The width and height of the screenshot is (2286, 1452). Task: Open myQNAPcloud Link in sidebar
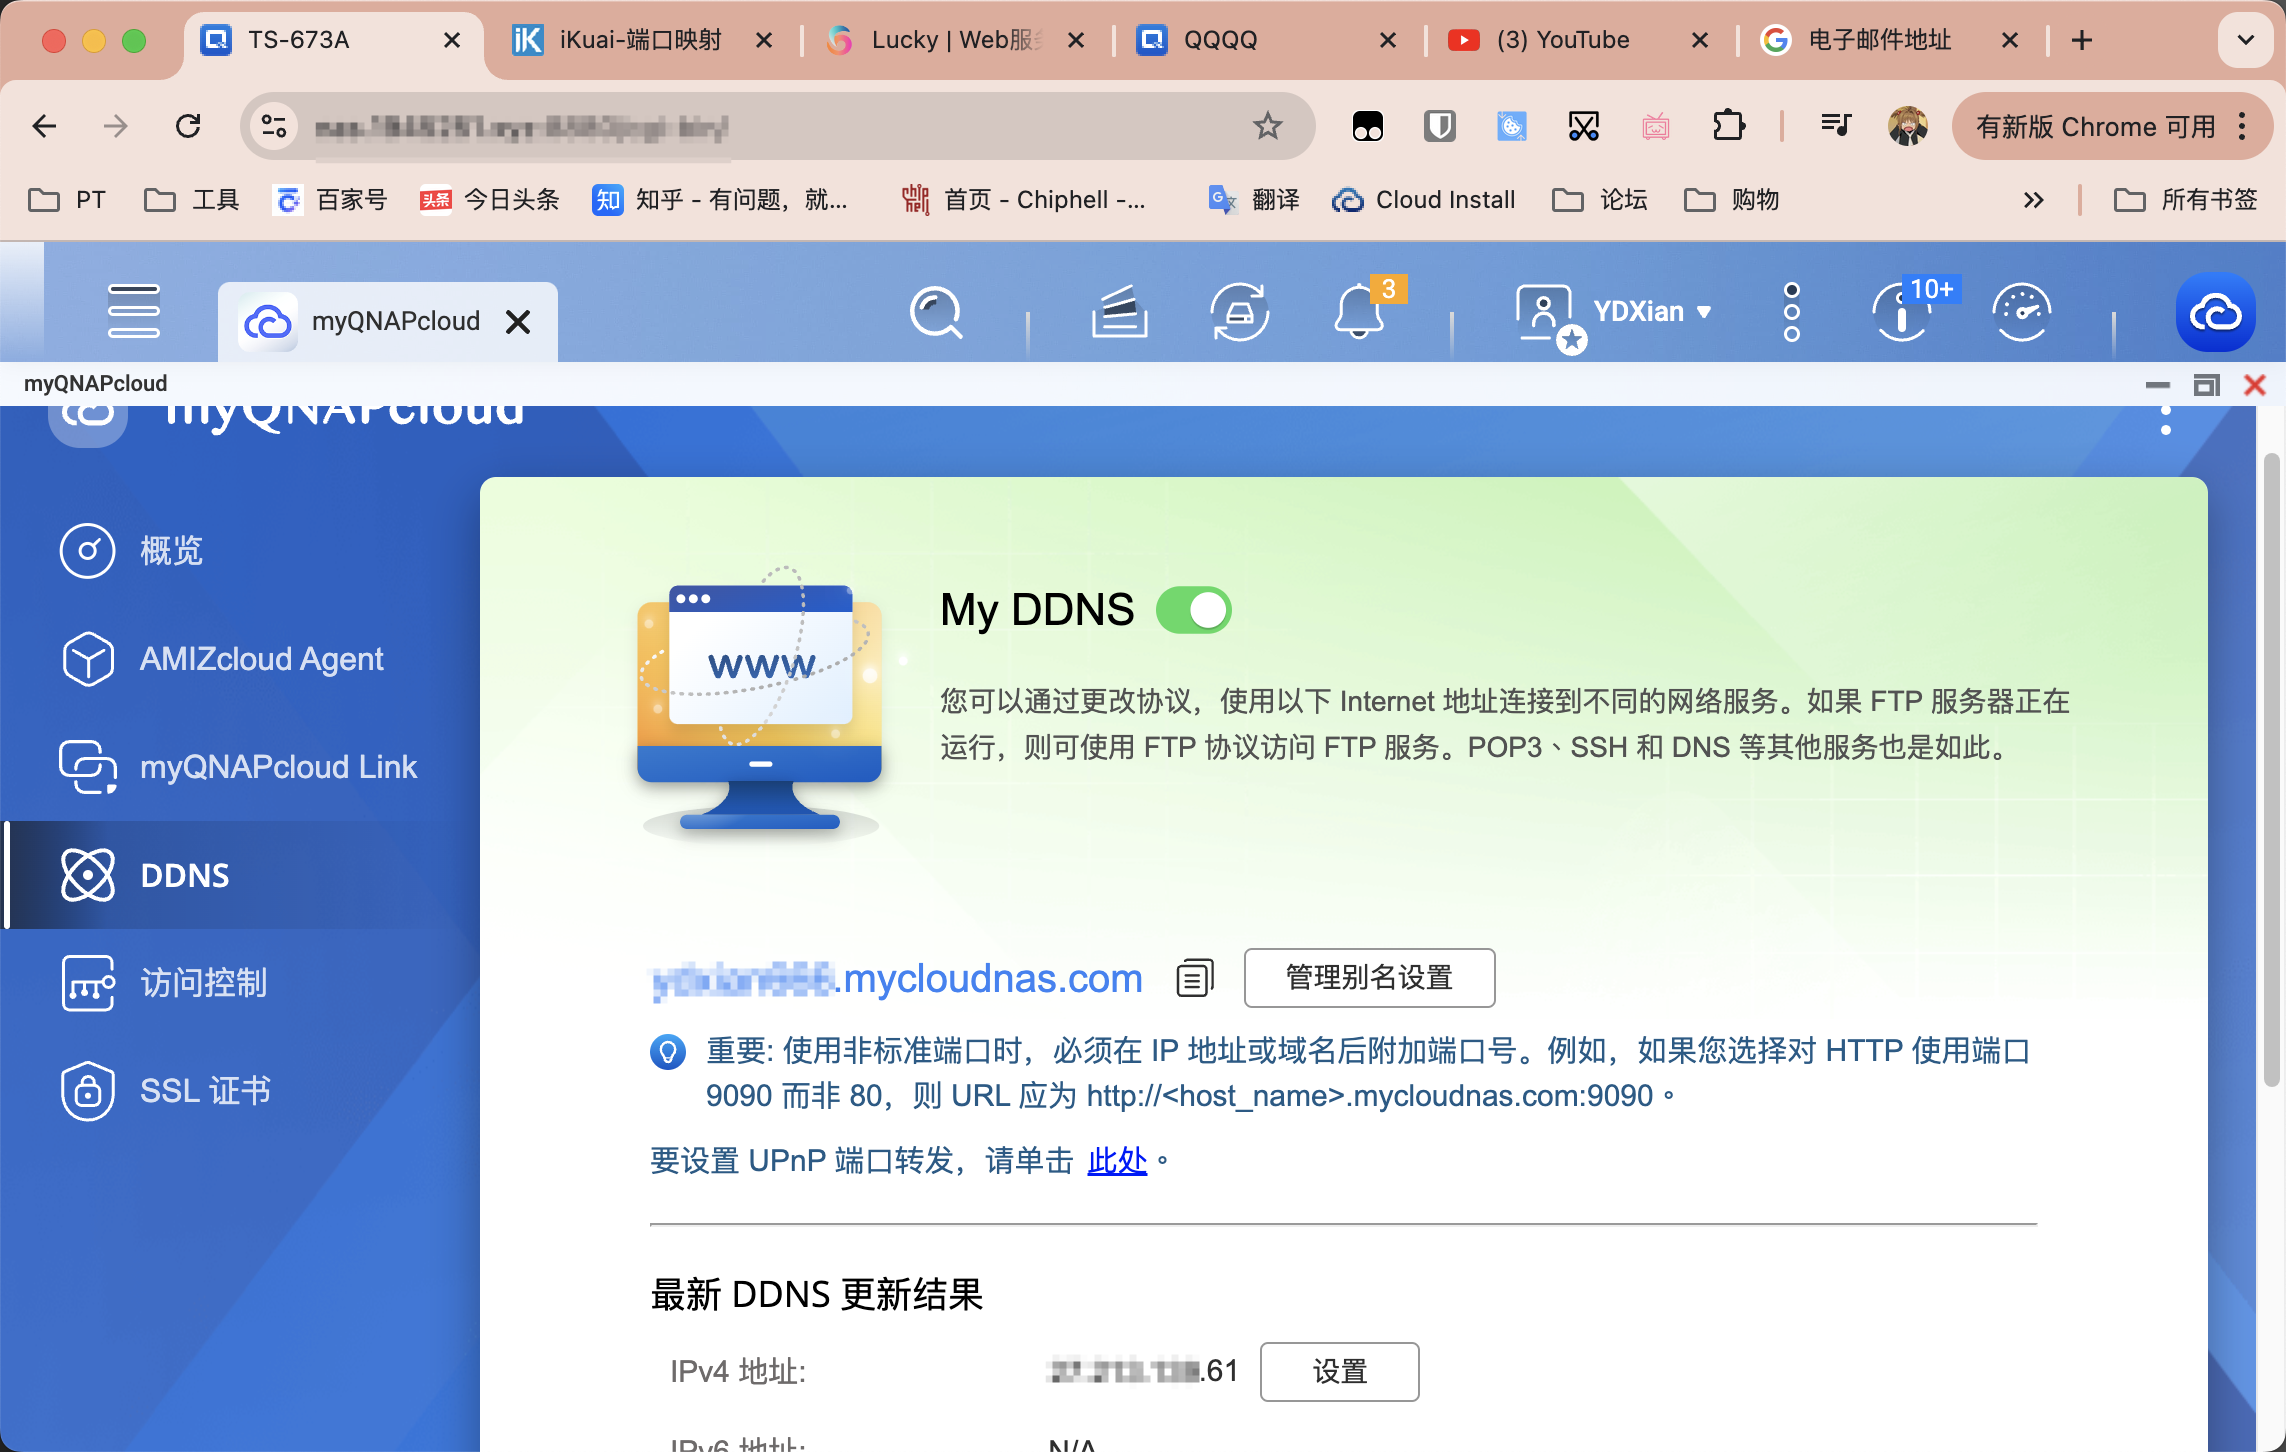tap(238, 767)
